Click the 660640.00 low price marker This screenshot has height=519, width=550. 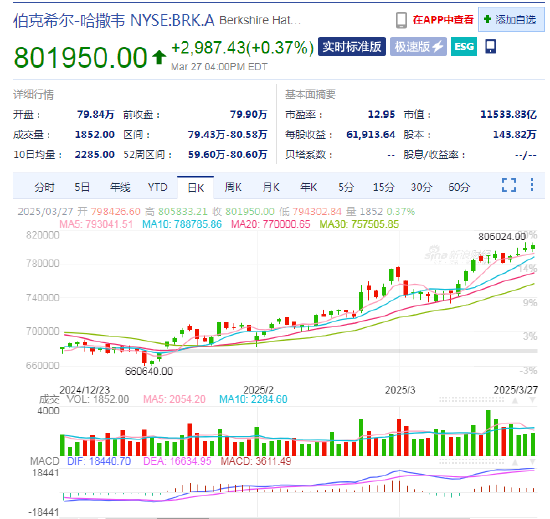(x=149, y=371)
